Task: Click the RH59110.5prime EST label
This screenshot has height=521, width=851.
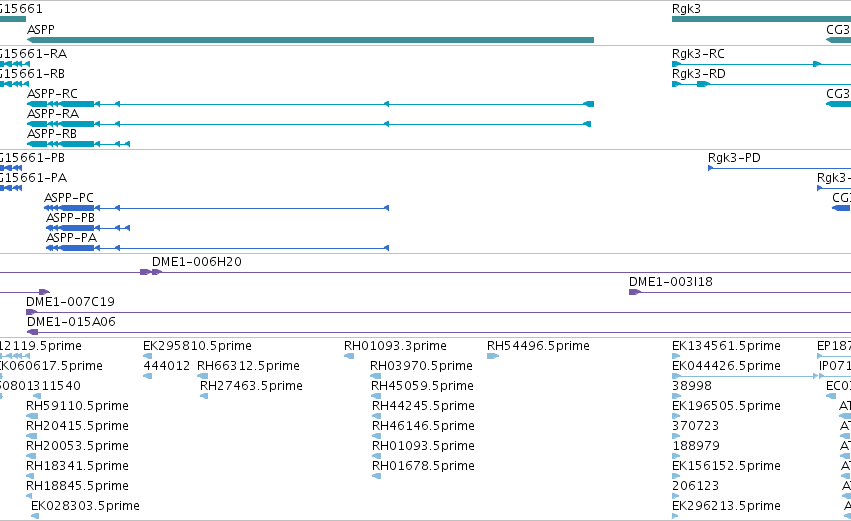Action: (77, 406)
